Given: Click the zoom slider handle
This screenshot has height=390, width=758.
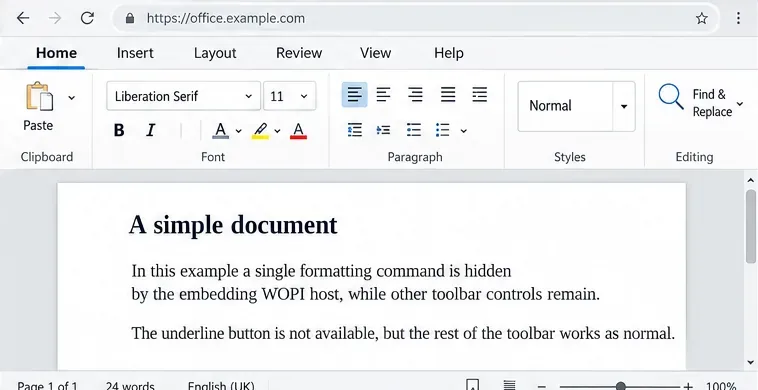Looking at the screenshot, I should coord(621,386).
